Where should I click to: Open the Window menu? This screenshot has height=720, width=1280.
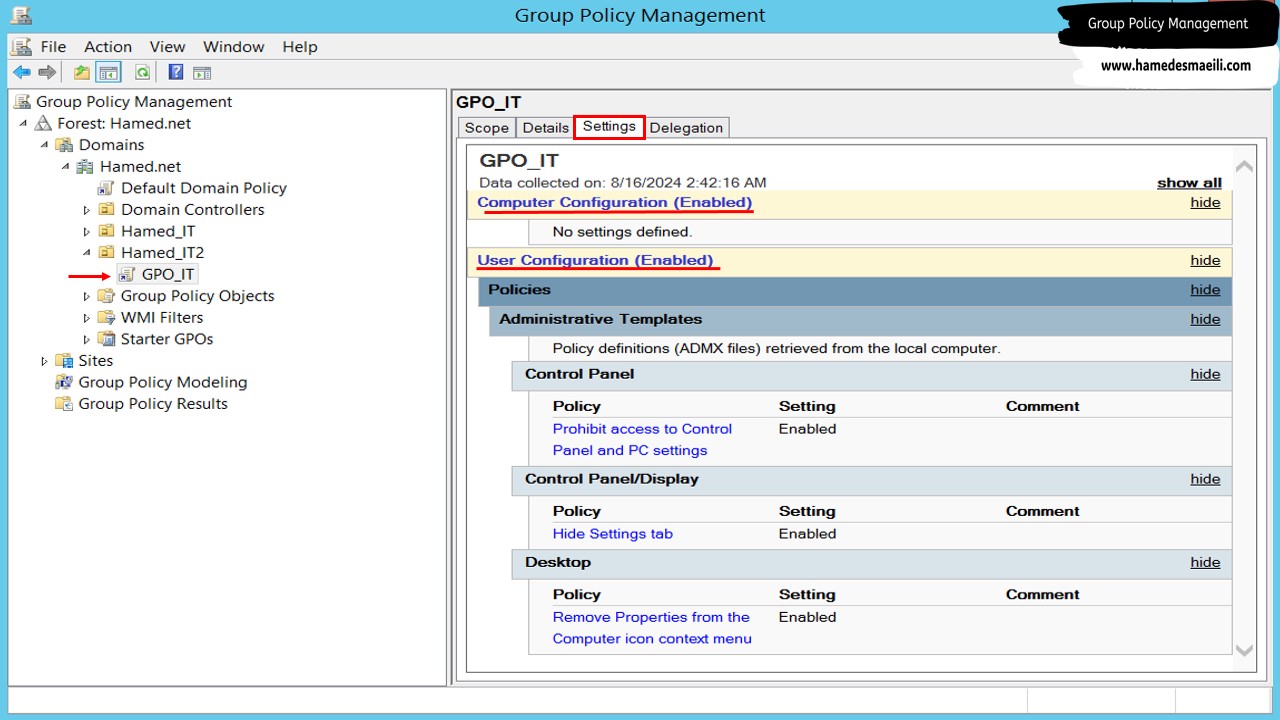[234, 46]
